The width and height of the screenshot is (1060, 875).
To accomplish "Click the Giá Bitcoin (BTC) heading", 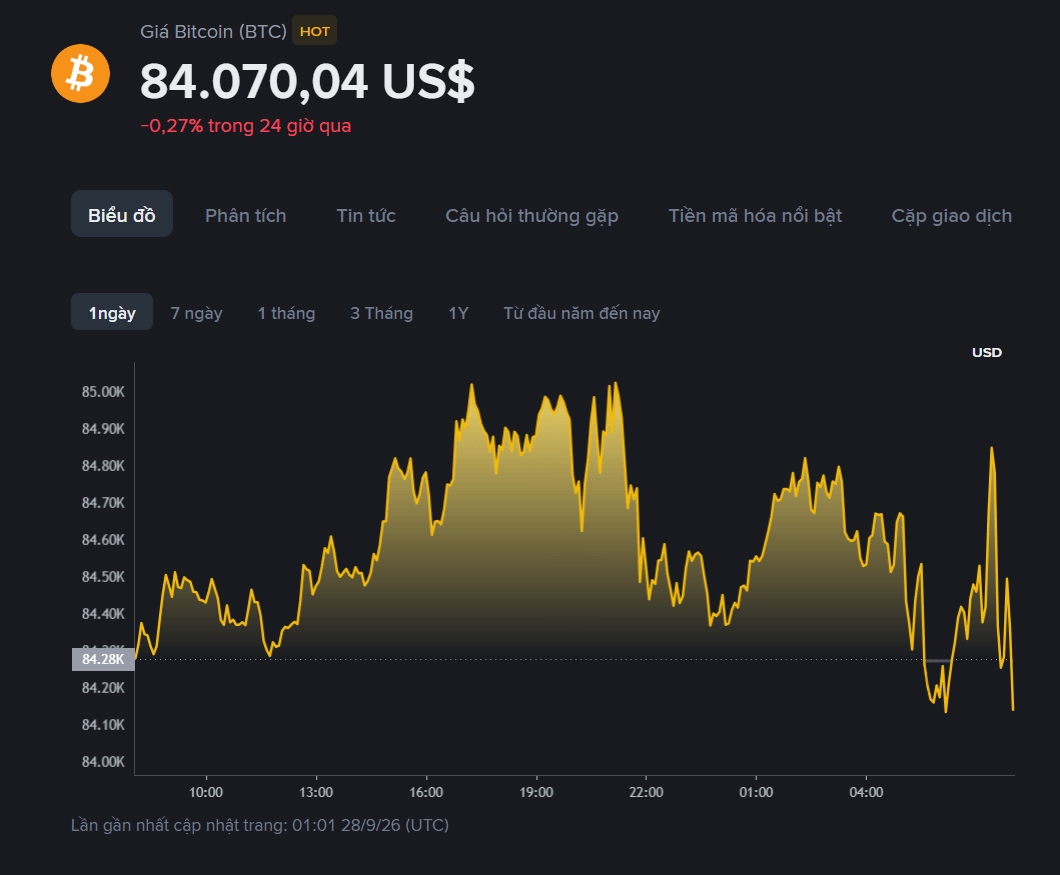I will click(x=213, y=32).
